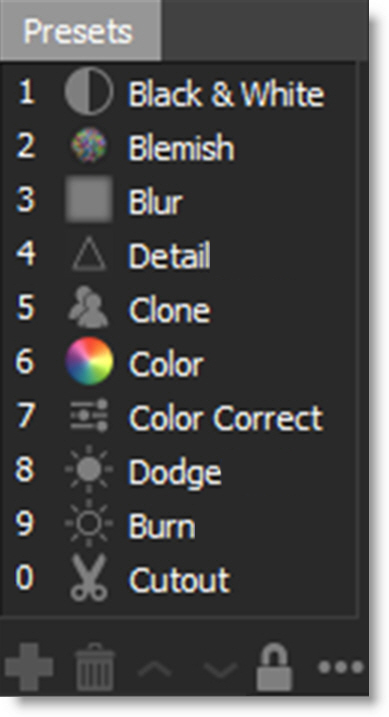This screenshot has width=389, height=717.
Task: Pick the Color wheel swatch preset
Action: (x=89, y=361)
